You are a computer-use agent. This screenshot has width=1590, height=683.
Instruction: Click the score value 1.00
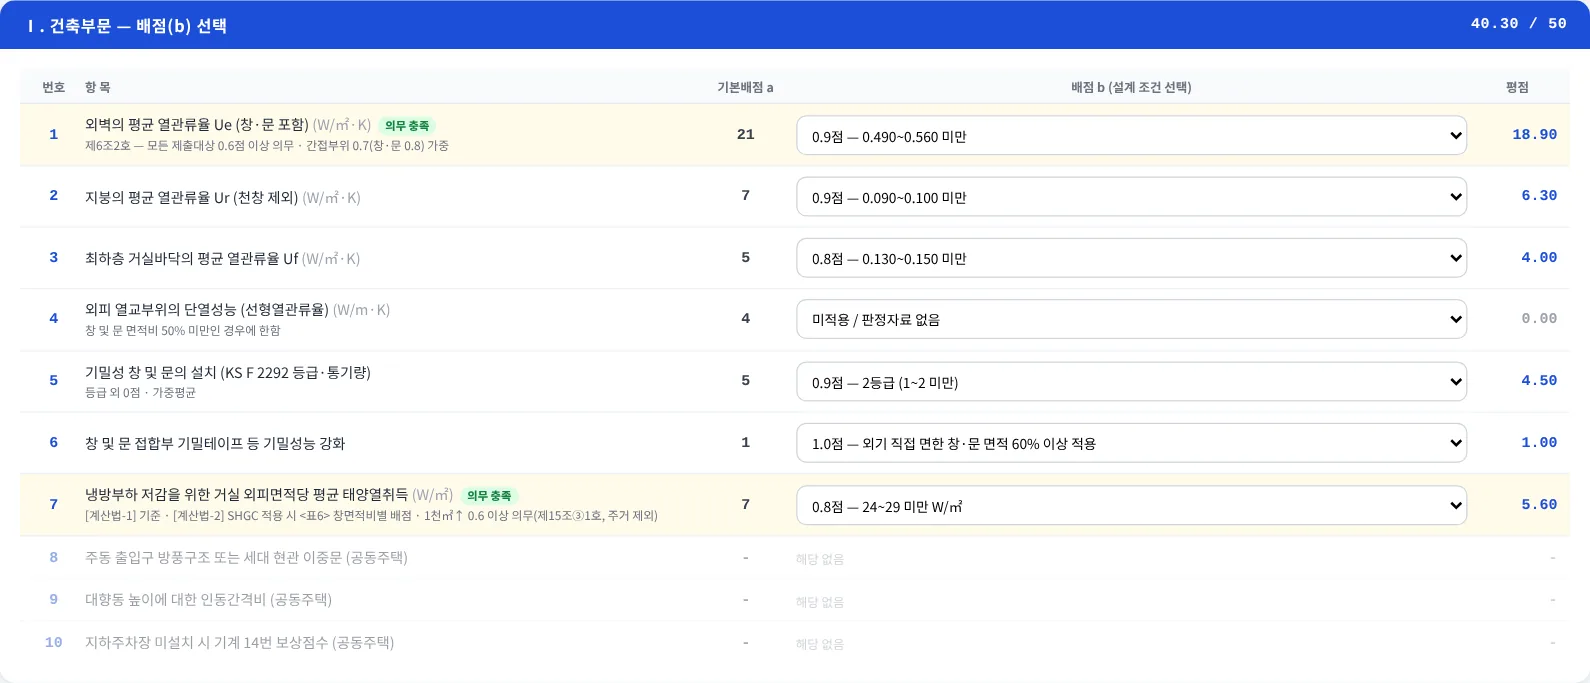[x=1539, y=442]
